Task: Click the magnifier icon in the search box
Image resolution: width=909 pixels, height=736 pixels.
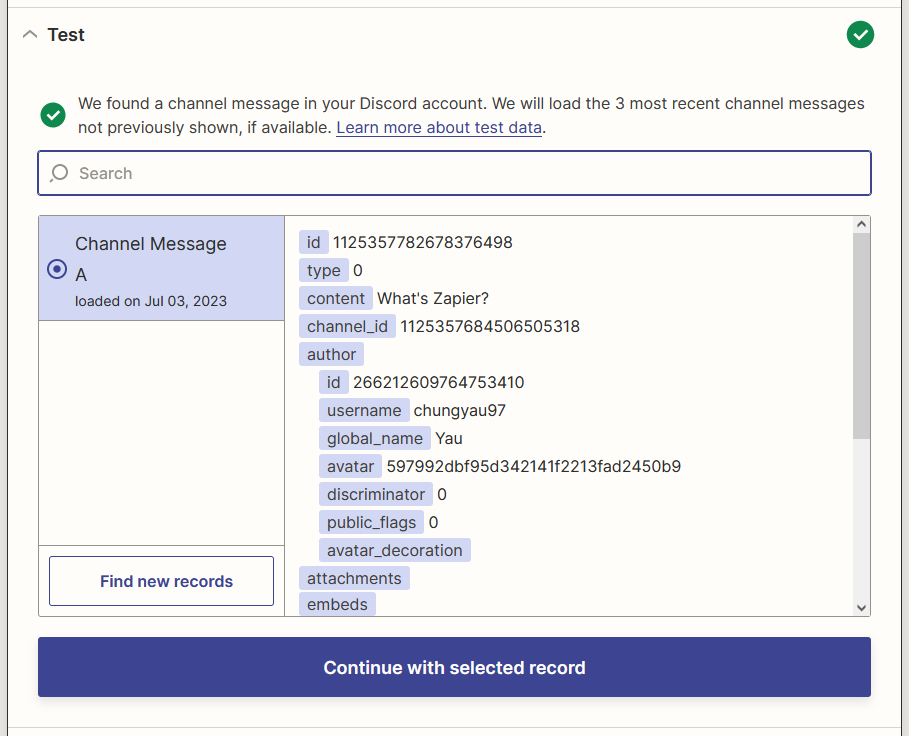Action: tap(60, 173)
